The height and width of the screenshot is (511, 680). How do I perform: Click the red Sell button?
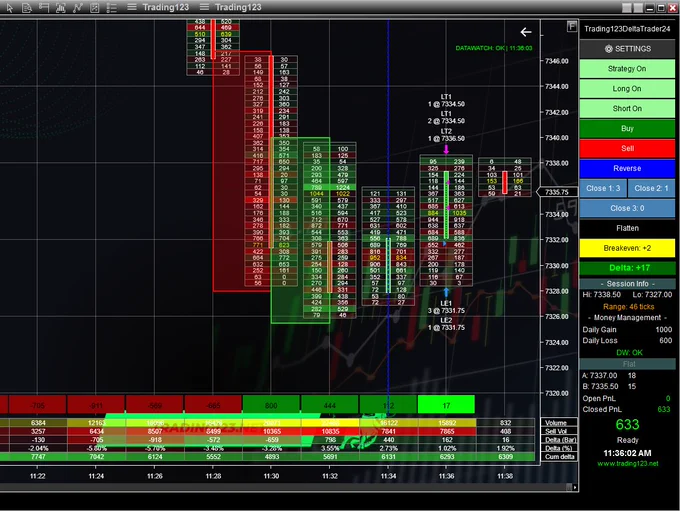click(x=627, y=148)
